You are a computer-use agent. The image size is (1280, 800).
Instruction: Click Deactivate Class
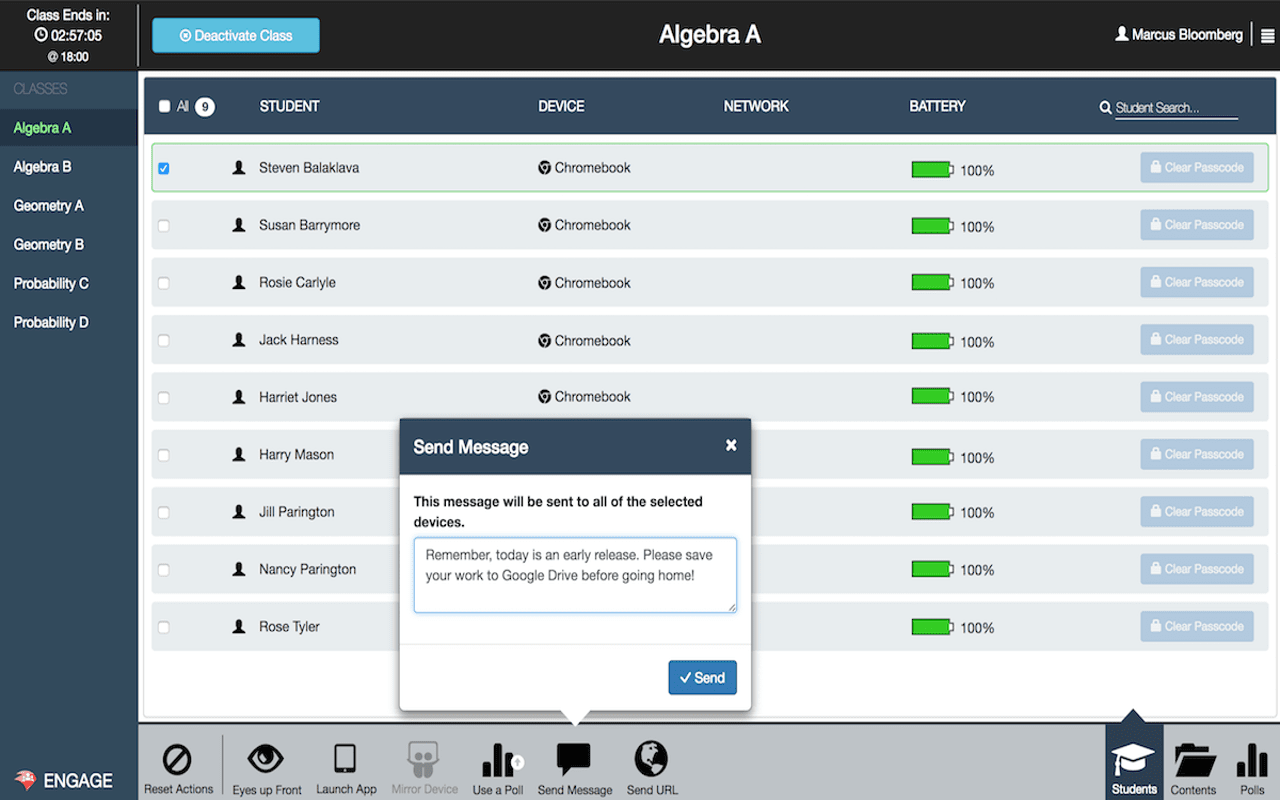coord(235,34)
